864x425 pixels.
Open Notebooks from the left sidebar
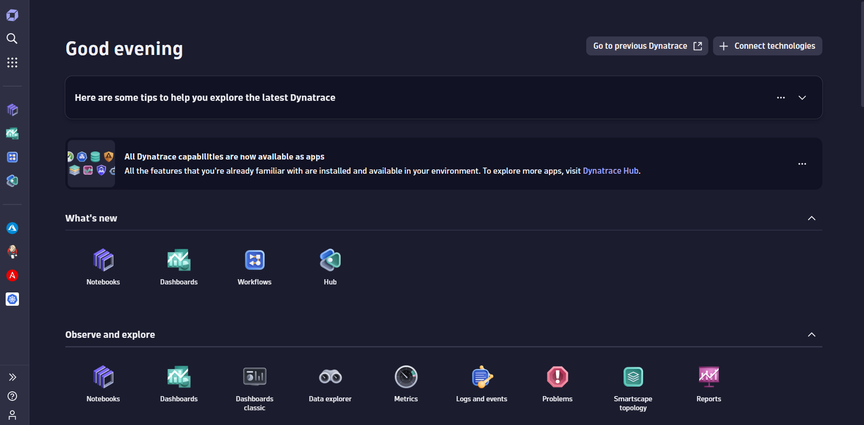pyautogui.click(x=12, y=110)
